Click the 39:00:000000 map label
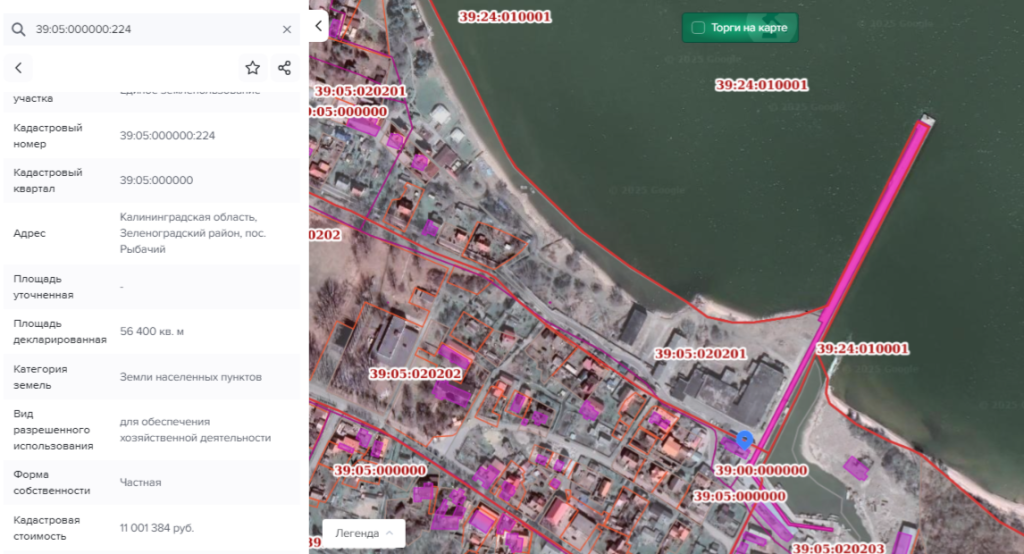 [x=761, y=470]
